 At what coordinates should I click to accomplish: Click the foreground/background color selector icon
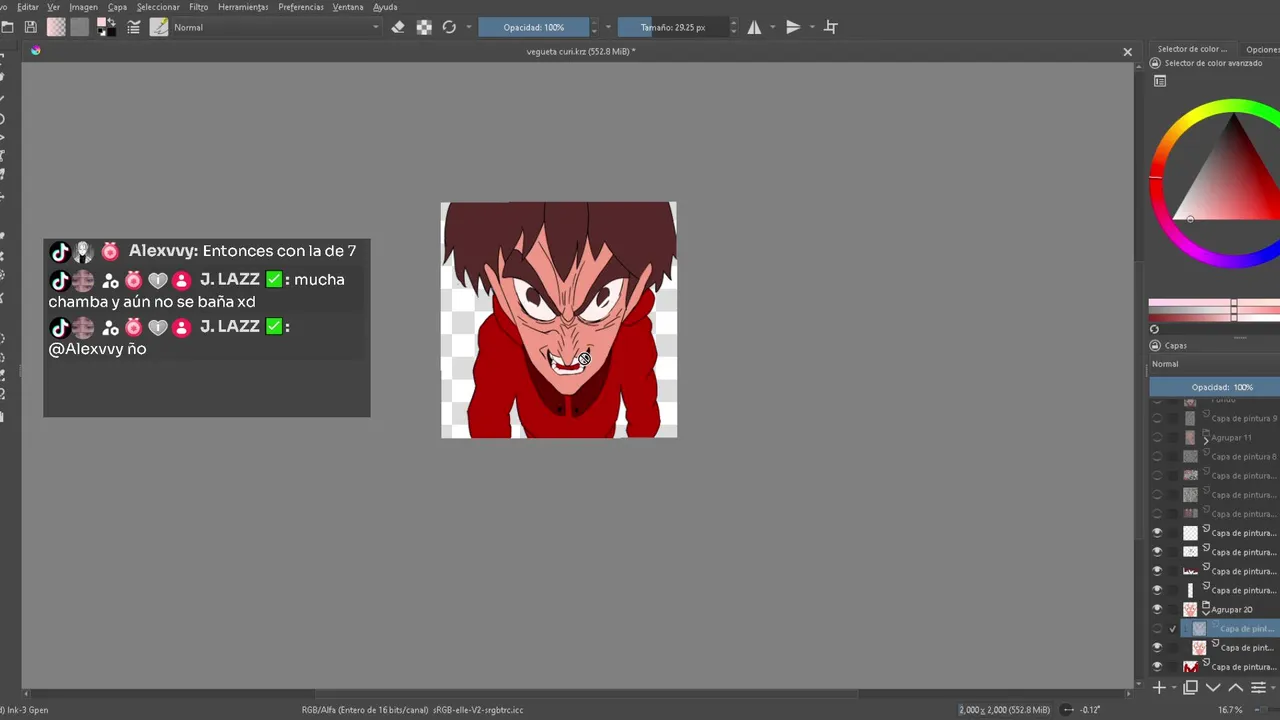106,27
